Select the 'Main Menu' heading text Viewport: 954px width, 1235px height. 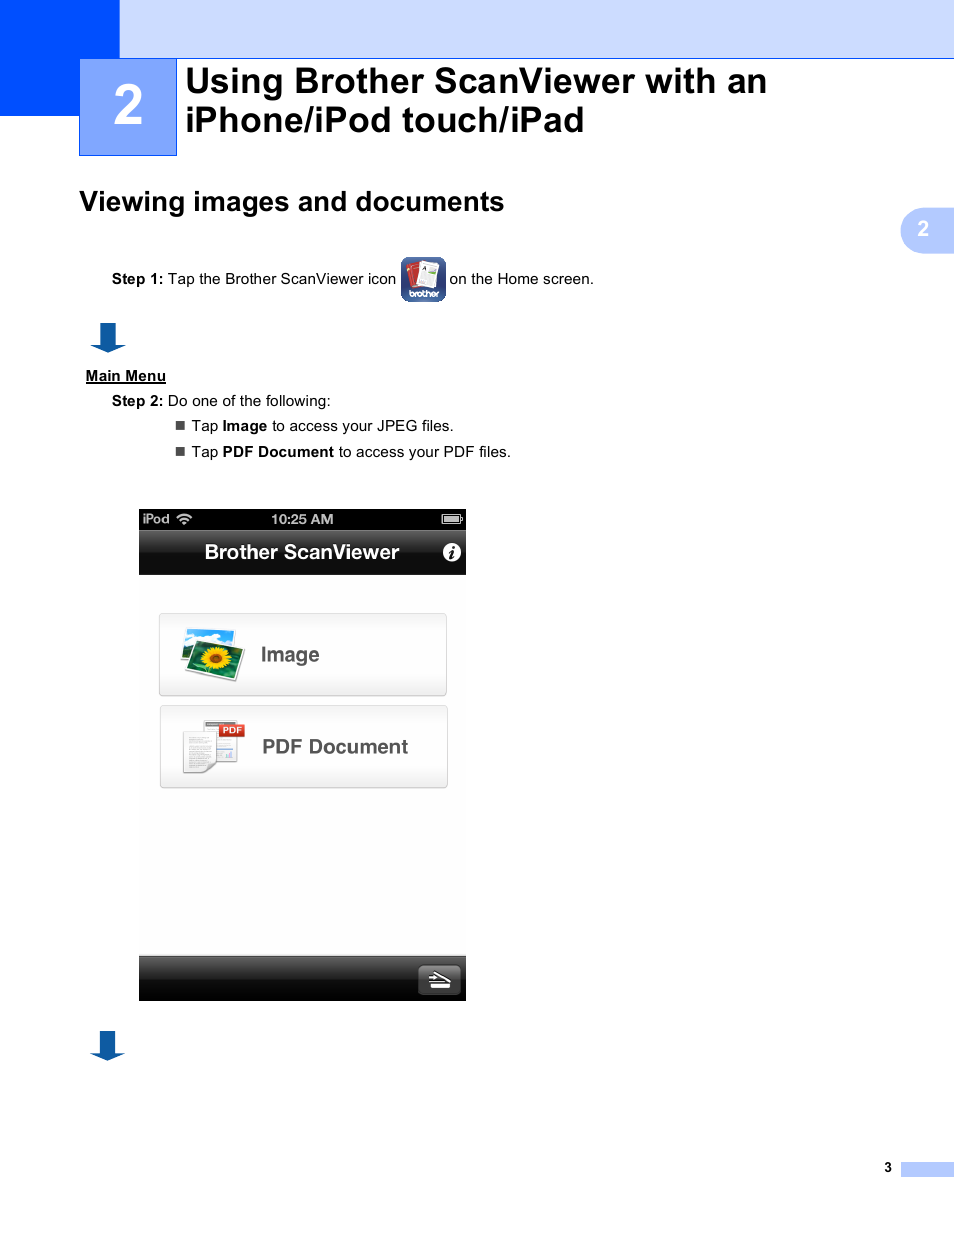(126, 376)
